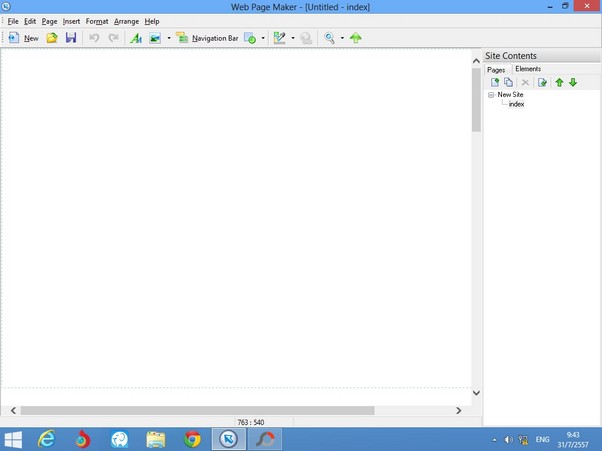The width and height of the screenshot is (602, 451).
Task: Open the Windows Start button
Action: (x=13, y=439)
